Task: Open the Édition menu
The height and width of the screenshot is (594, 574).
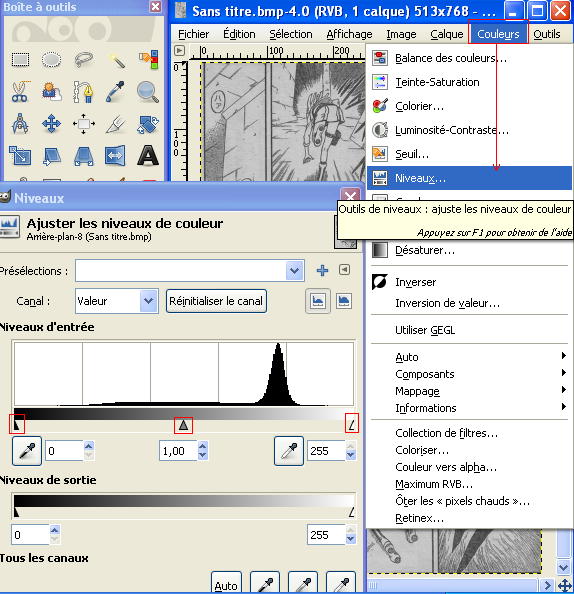Action: pos(239,34)
